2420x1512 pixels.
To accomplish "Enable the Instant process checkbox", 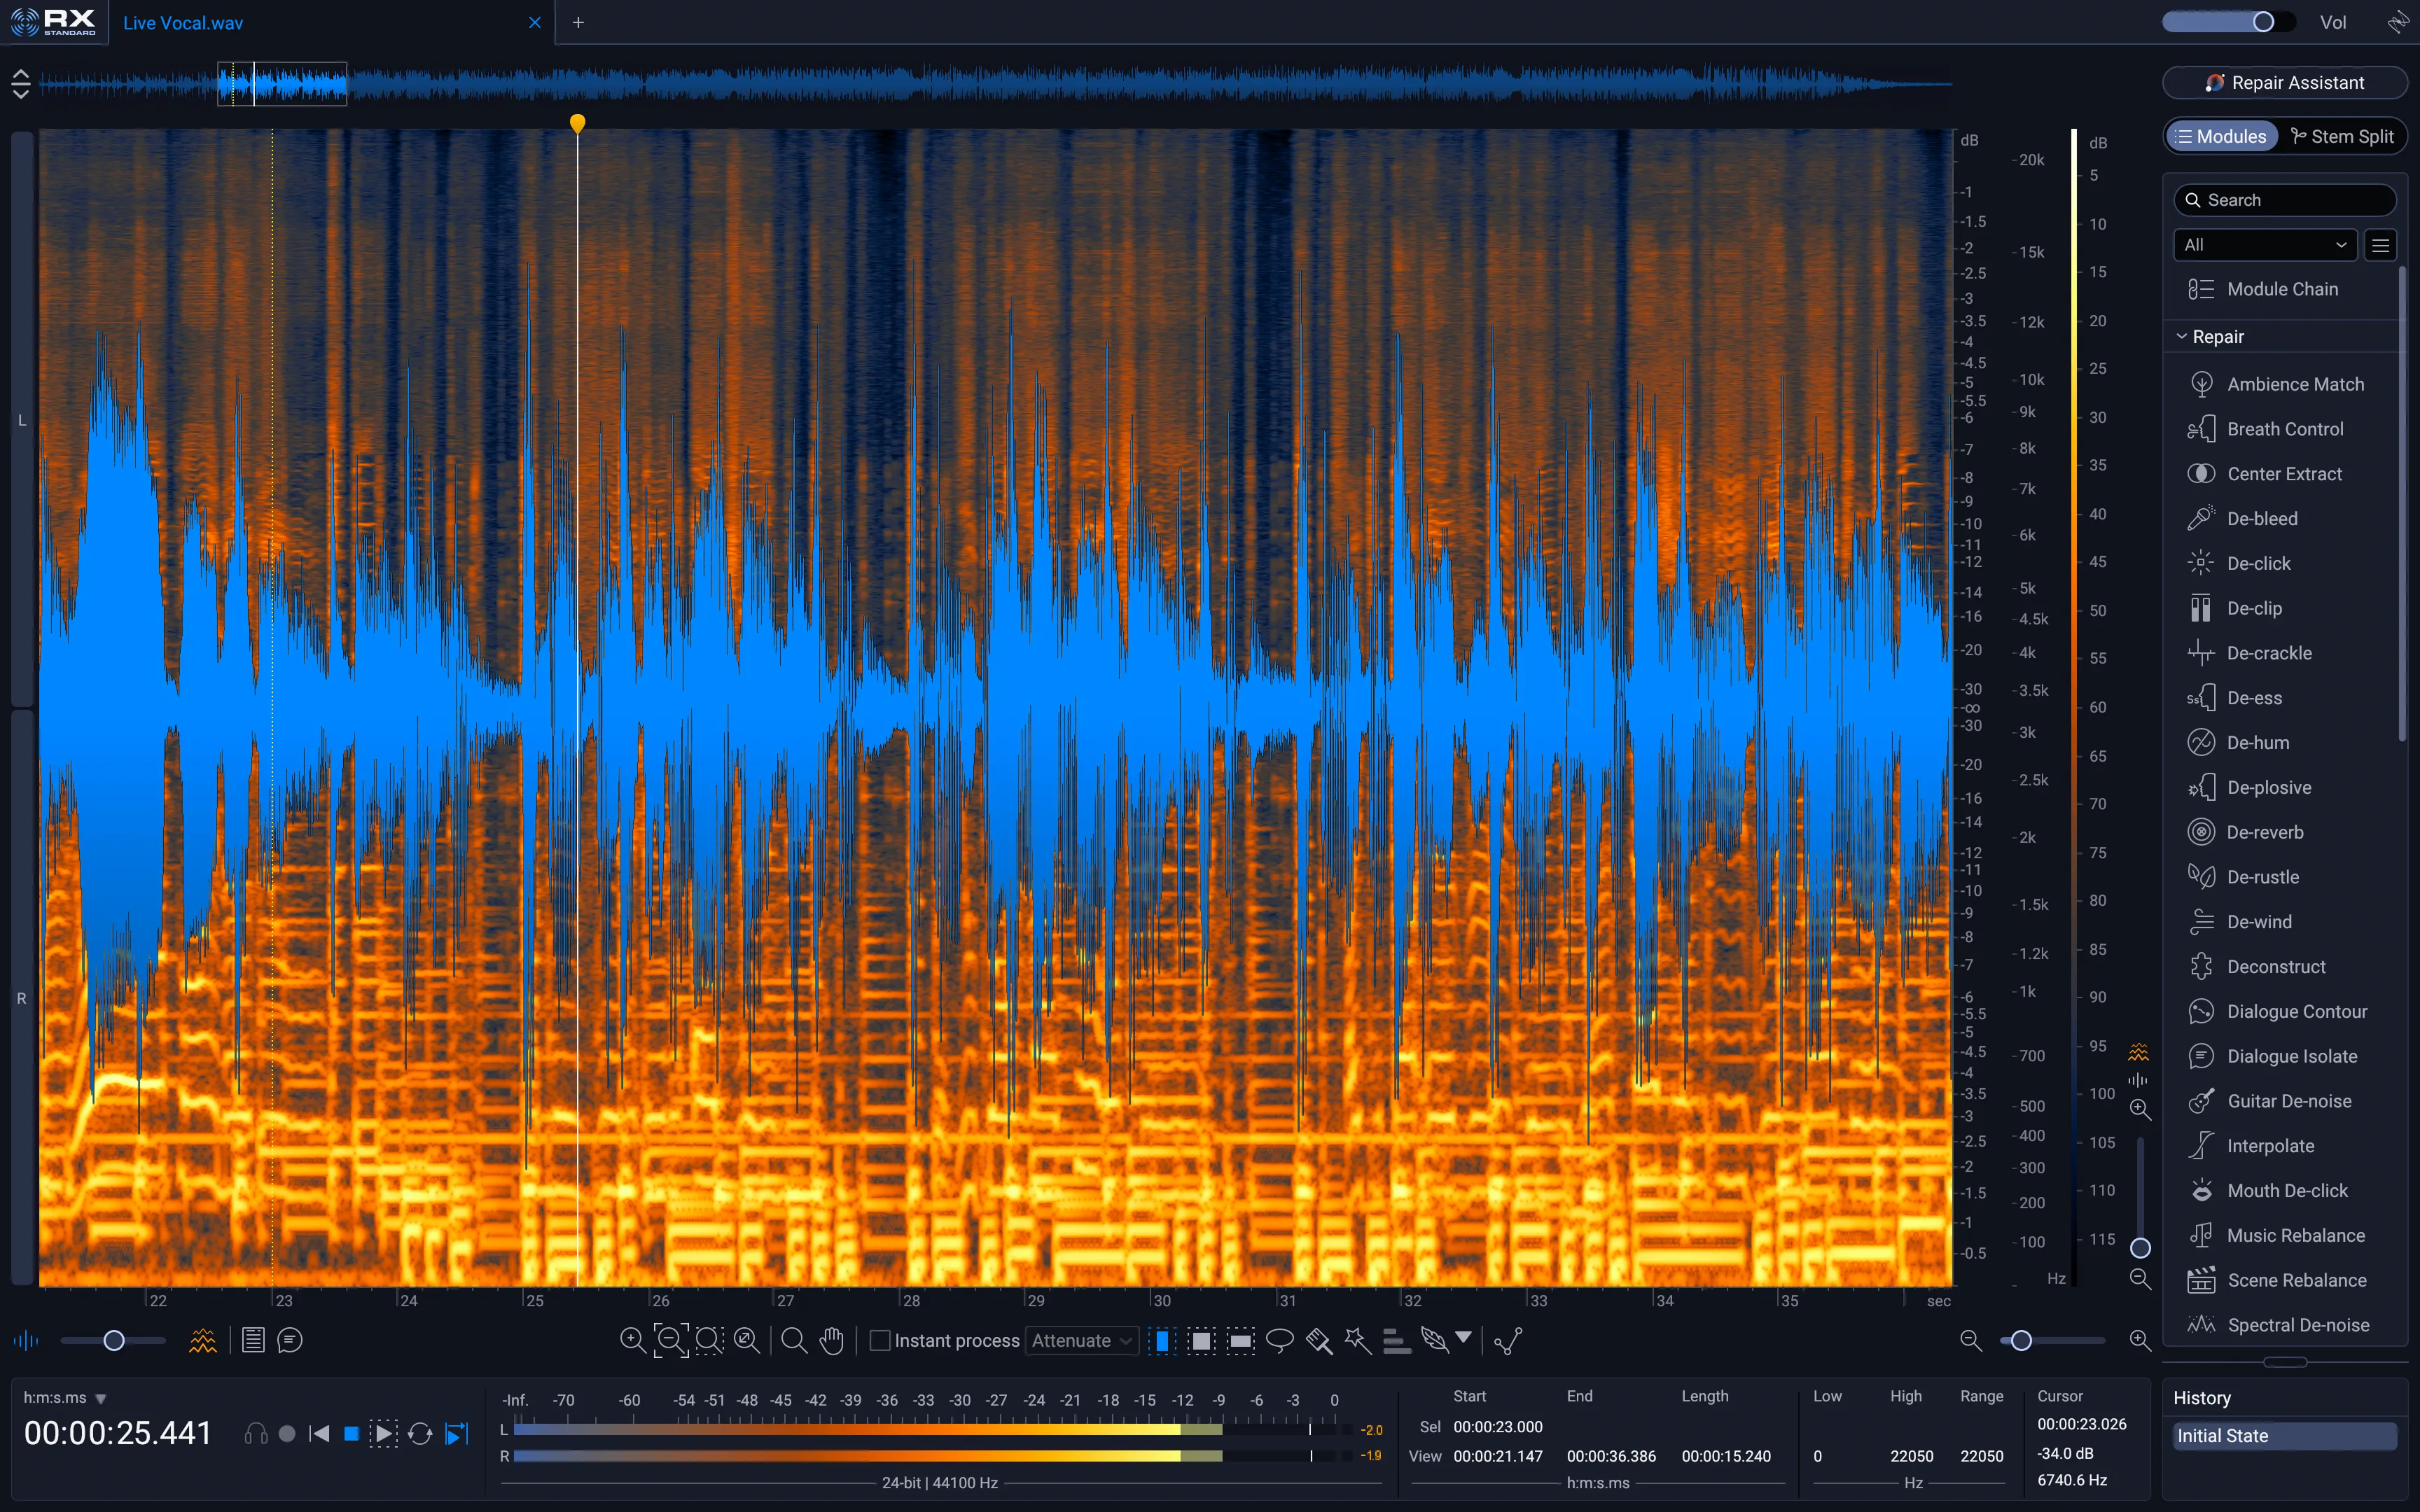I will (881, 1340).
